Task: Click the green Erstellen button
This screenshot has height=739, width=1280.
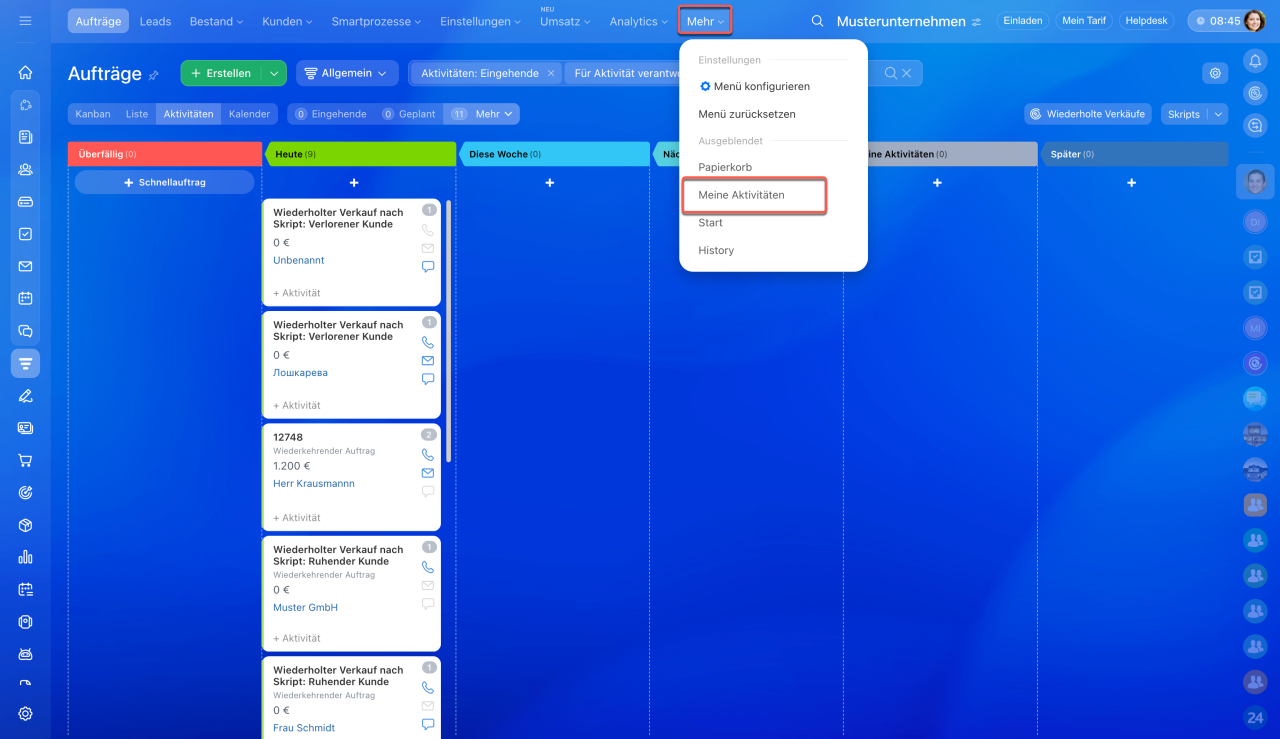Action: coord(221,73)
